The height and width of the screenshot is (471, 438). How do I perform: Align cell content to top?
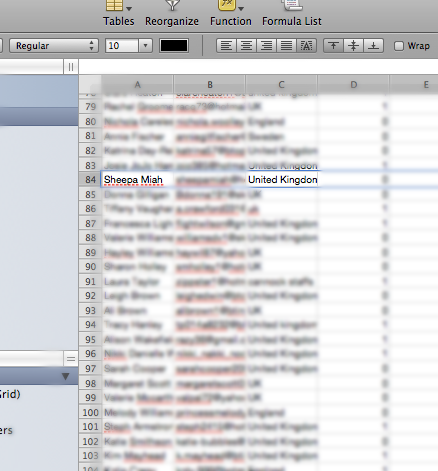tap(333, 46)
